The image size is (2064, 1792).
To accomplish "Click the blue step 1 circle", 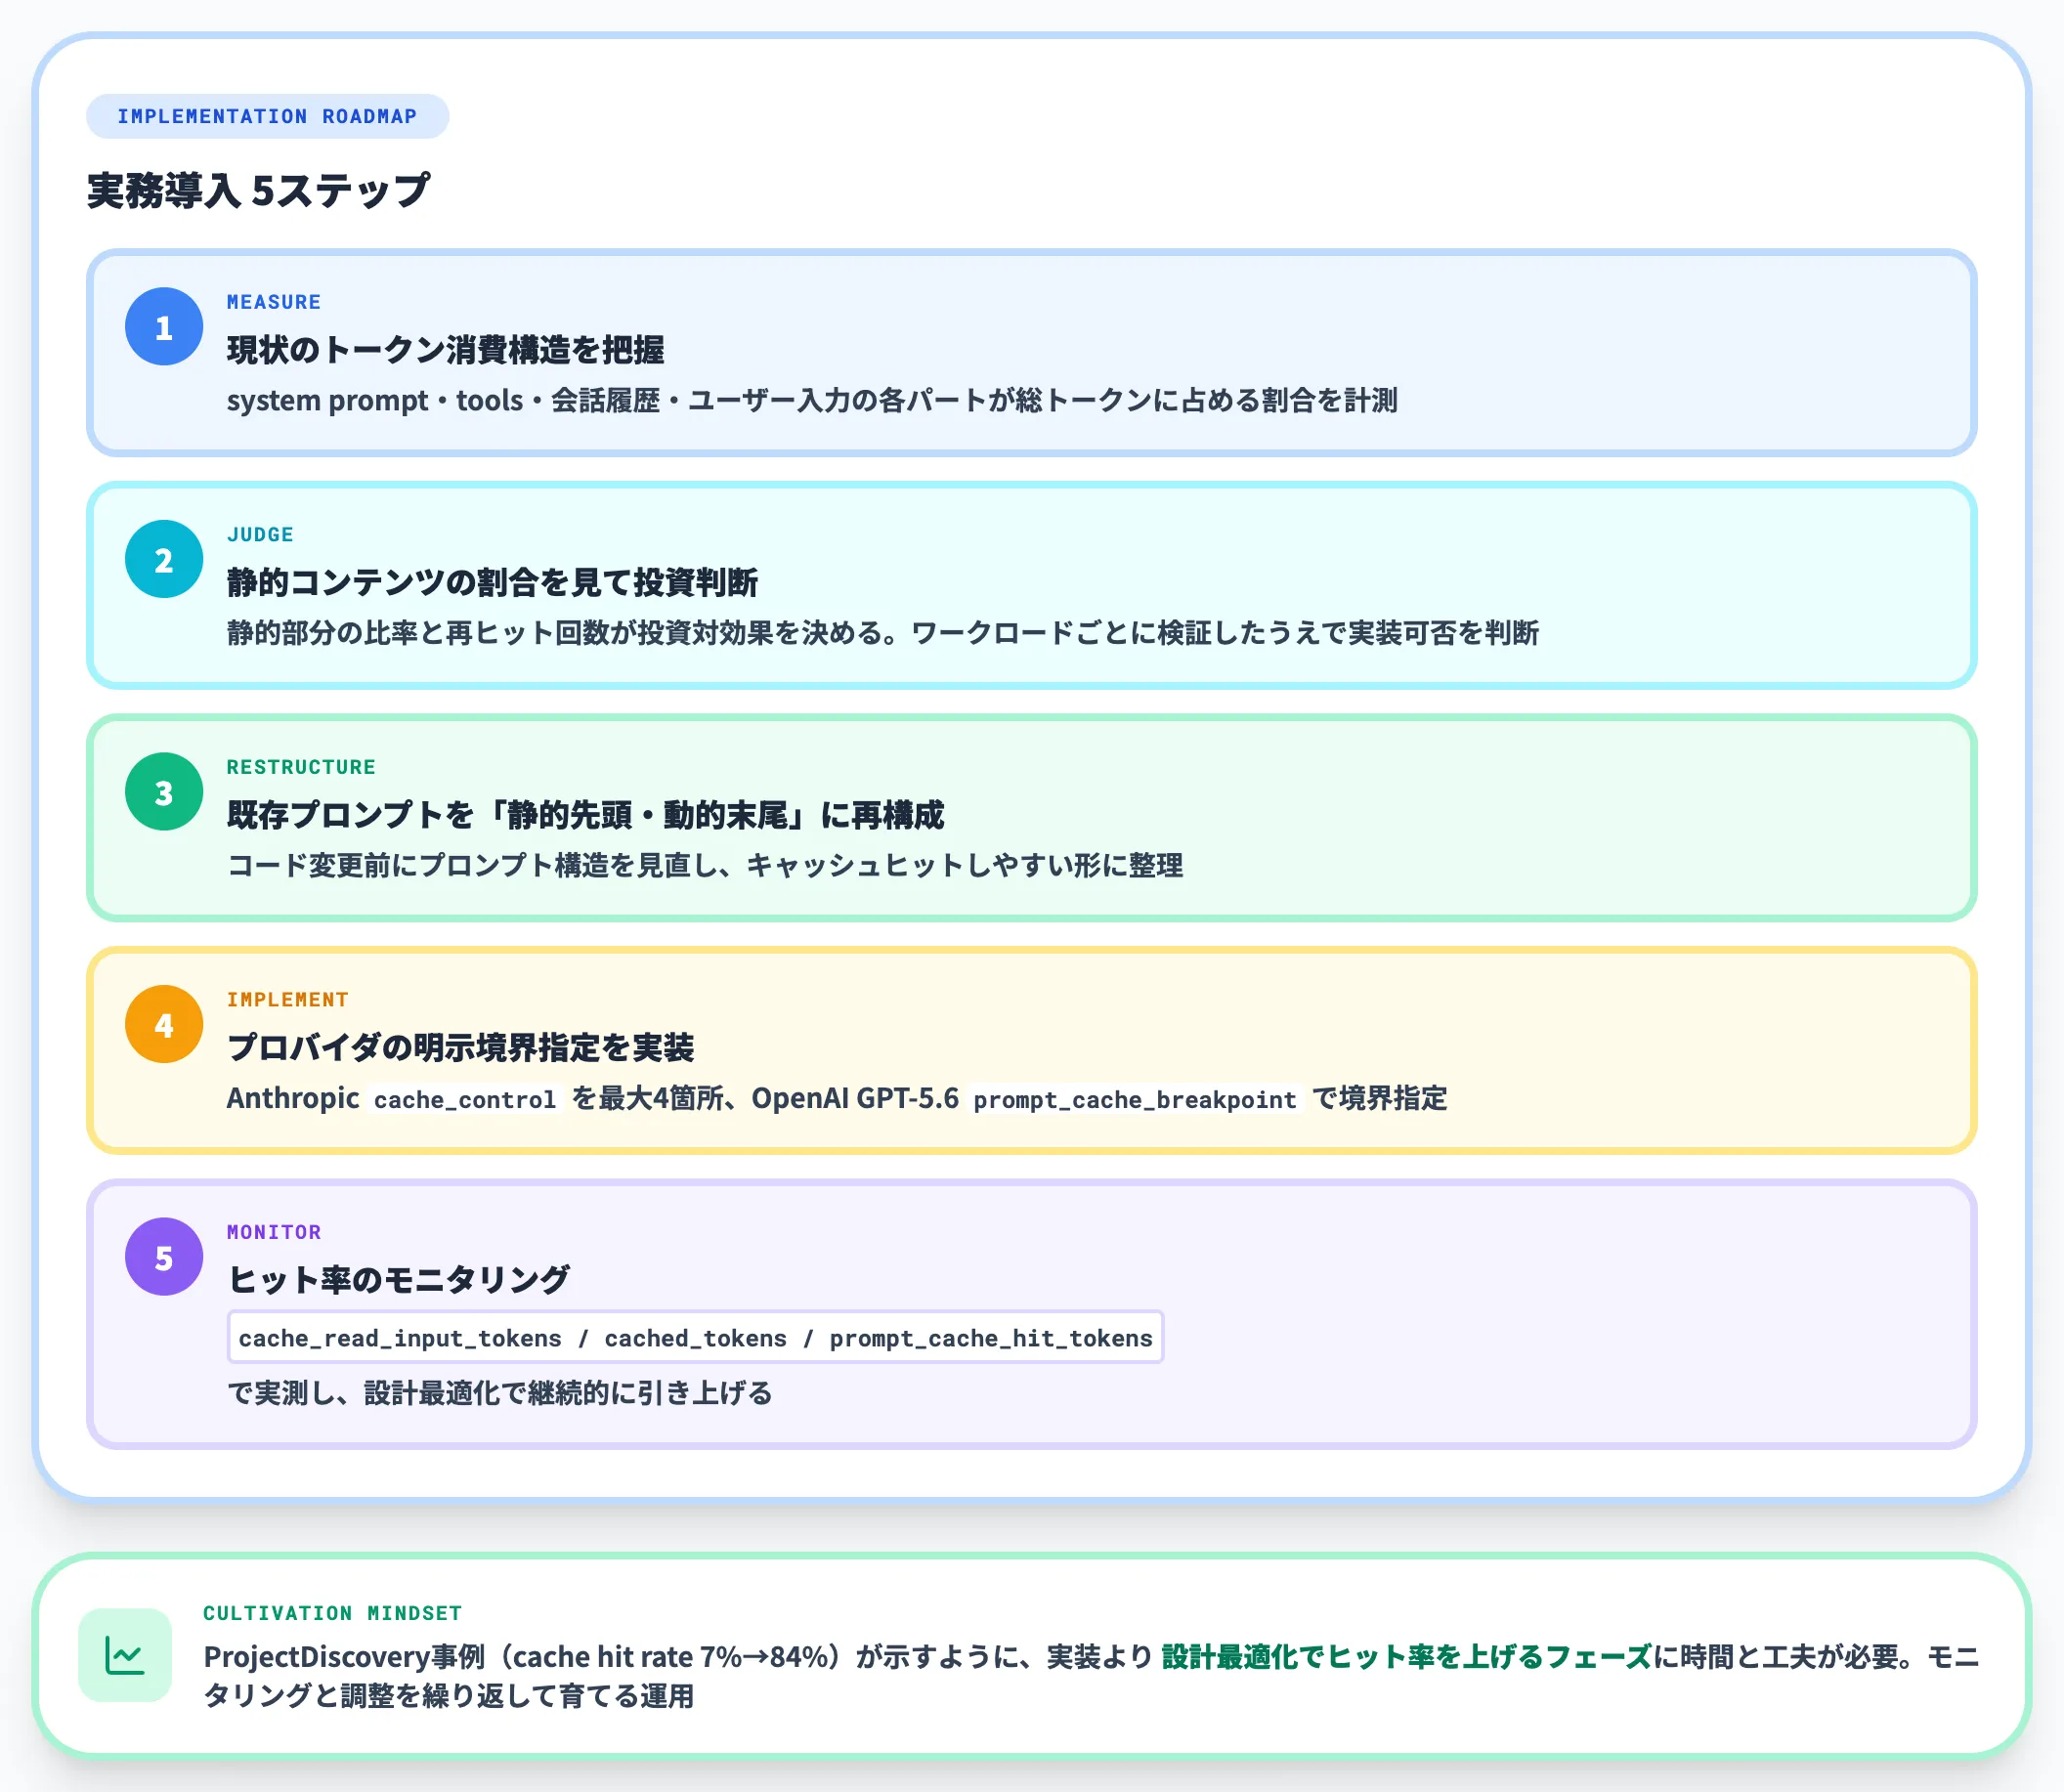I will pos(164,327).
